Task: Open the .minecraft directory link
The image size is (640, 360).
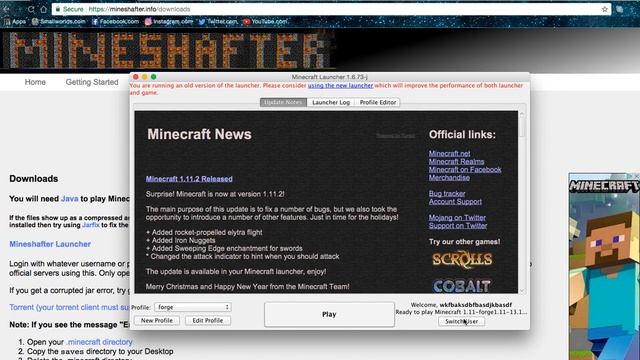Action: click(x=99, y=342)
